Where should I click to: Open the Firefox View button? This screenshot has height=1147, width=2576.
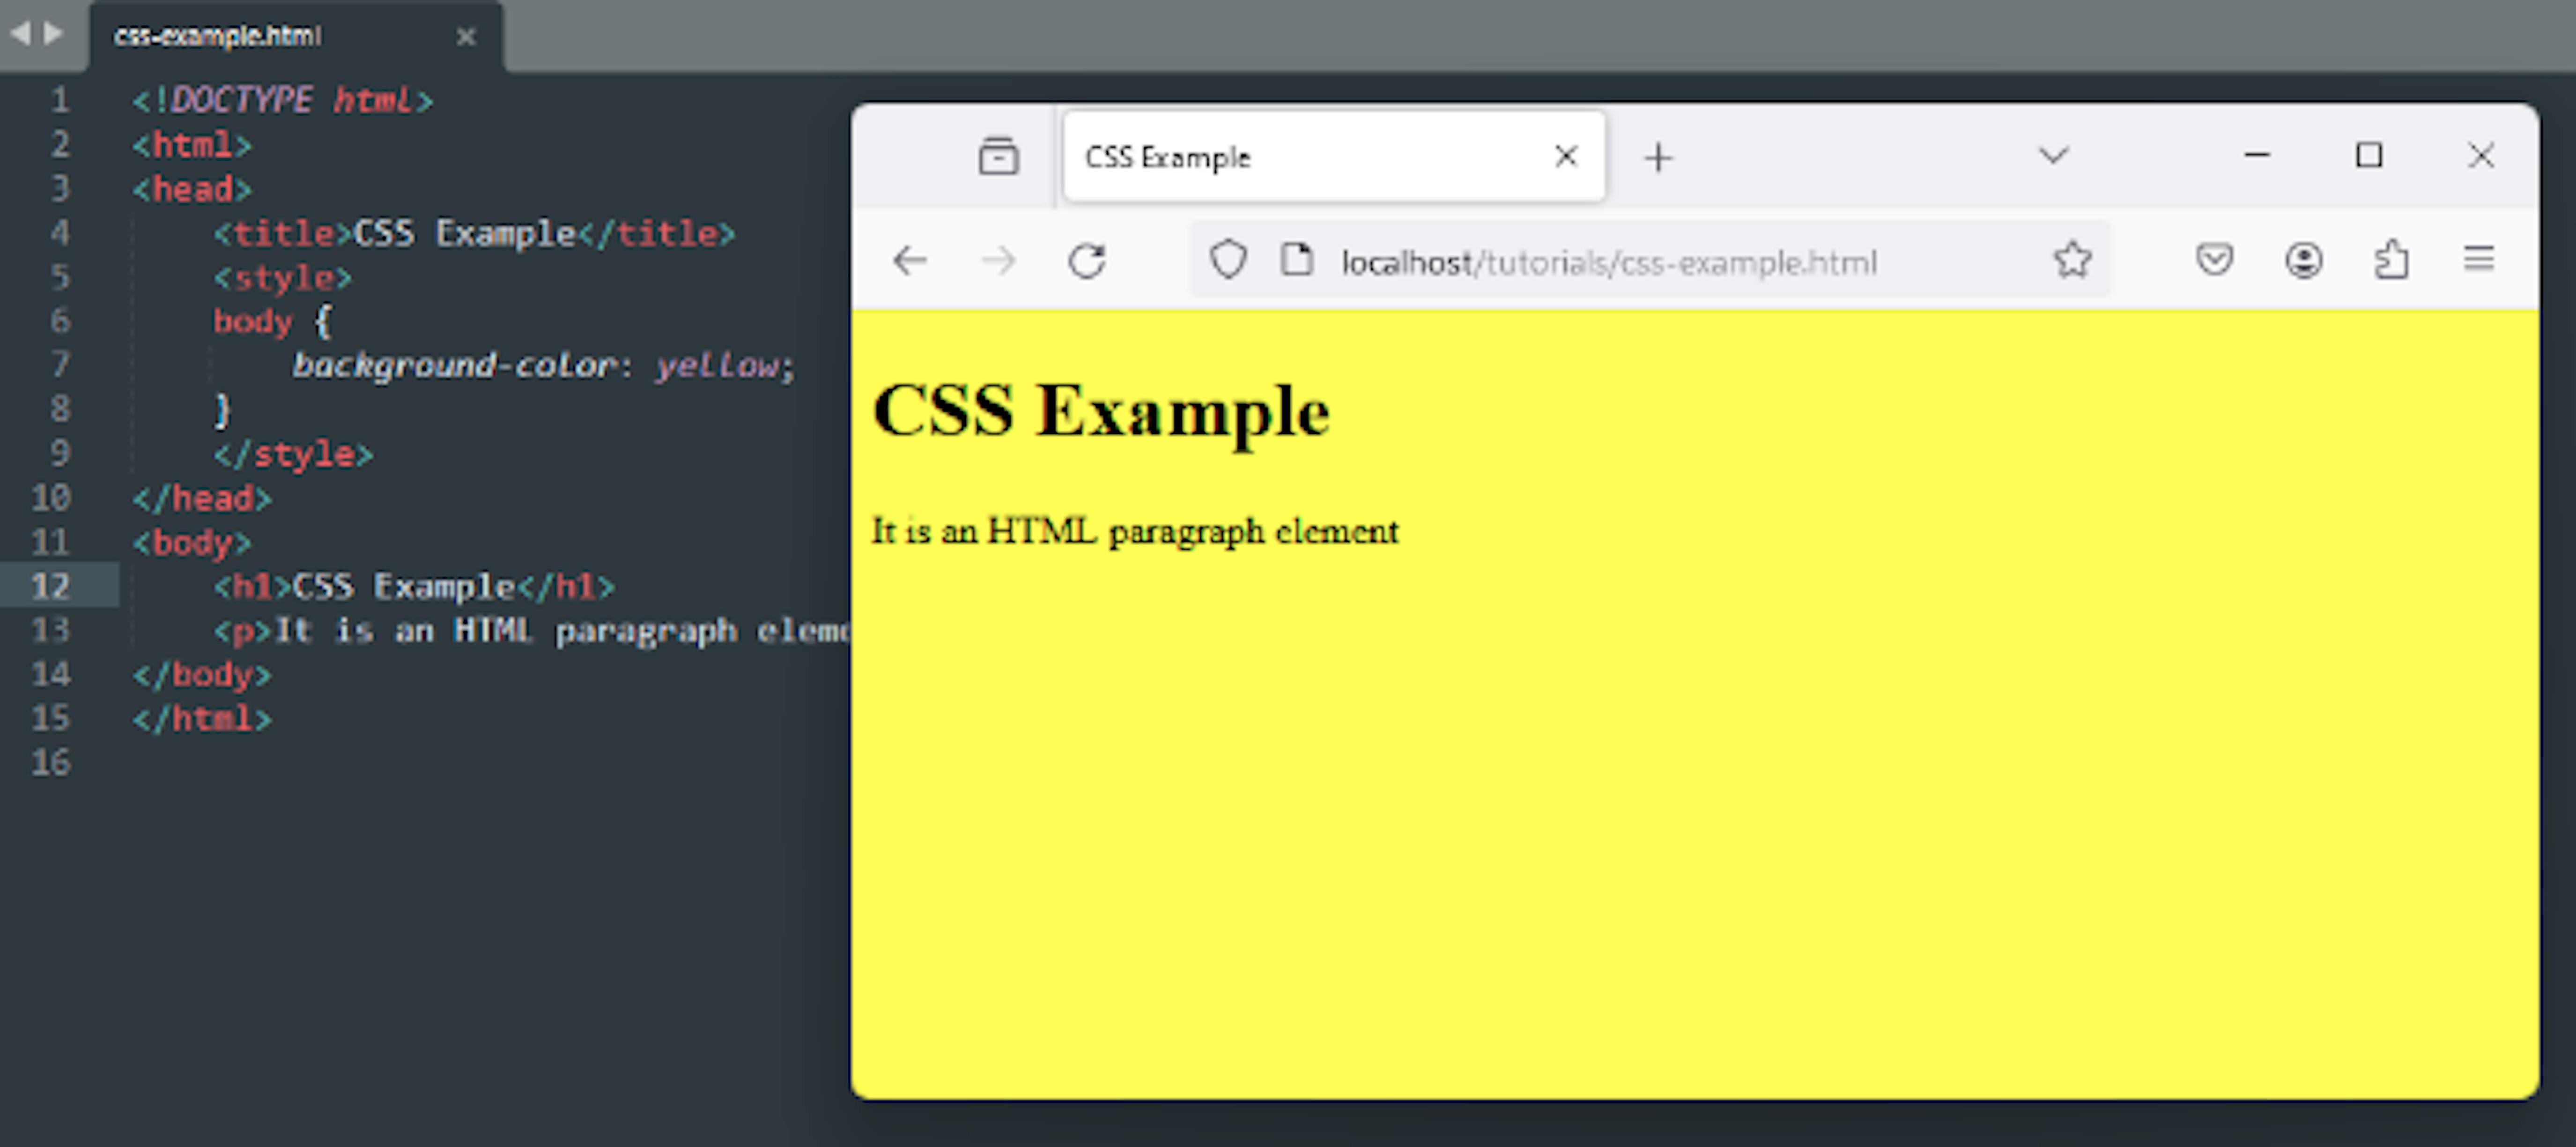(998, 156)
